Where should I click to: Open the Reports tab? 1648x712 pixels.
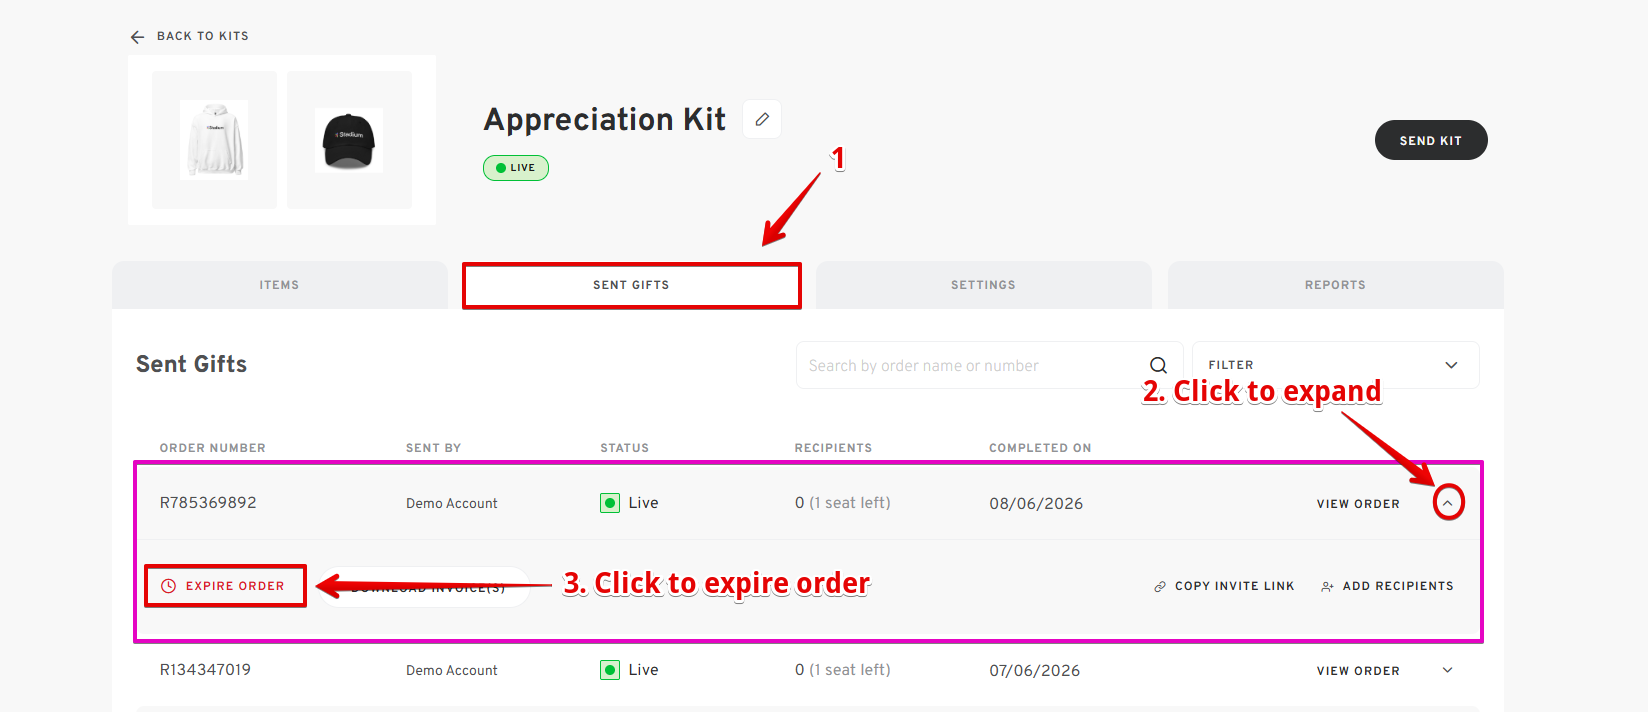tap(1335, 285)
